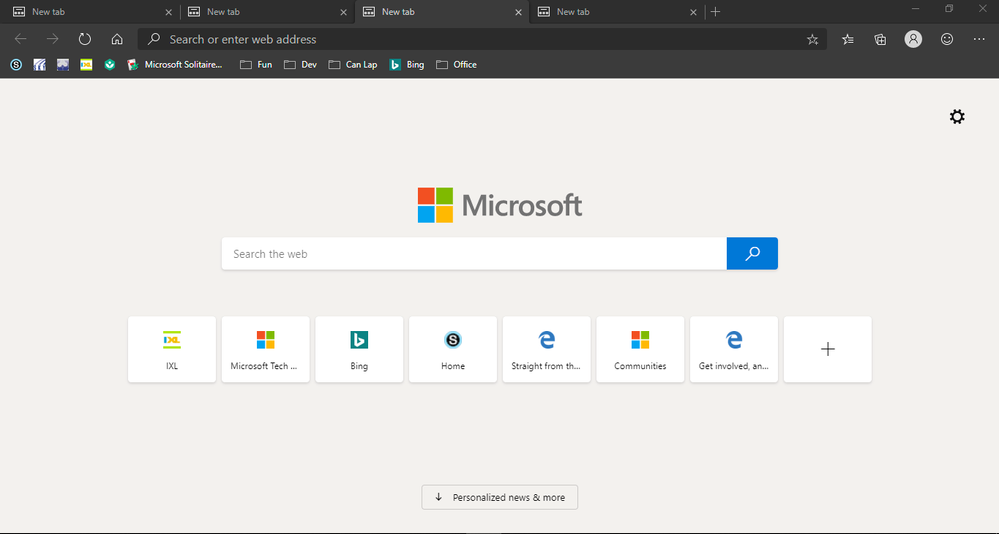This screenshot has height=534, width=999.
Task: Click the blue search magnifier button
Action: tap(752, 254)
